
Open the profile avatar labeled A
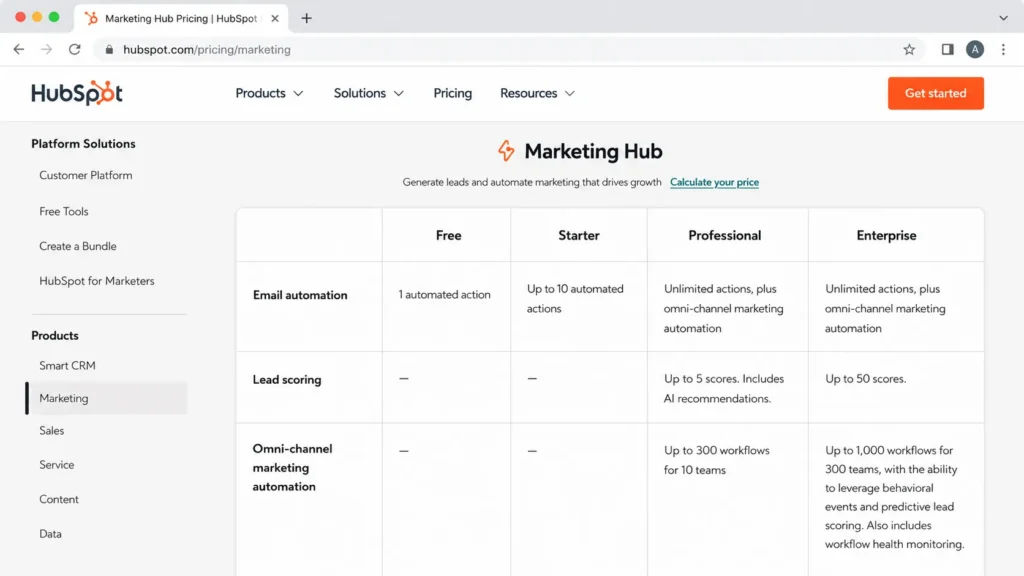pyautogui.click(x=975, y=50)
